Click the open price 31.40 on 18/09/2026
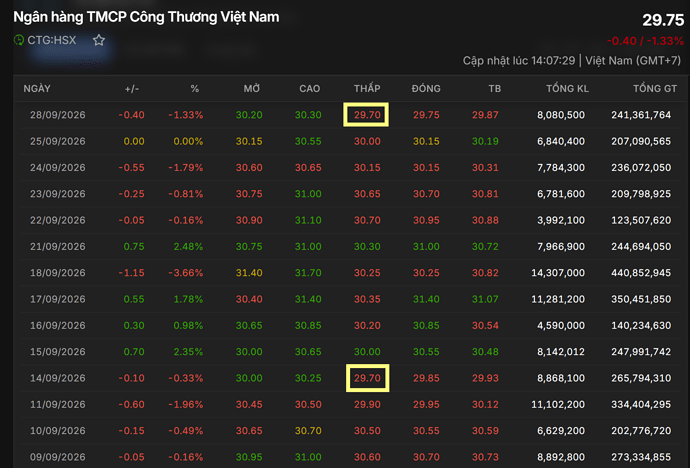690x468 pixels. (x=249, y=273)
